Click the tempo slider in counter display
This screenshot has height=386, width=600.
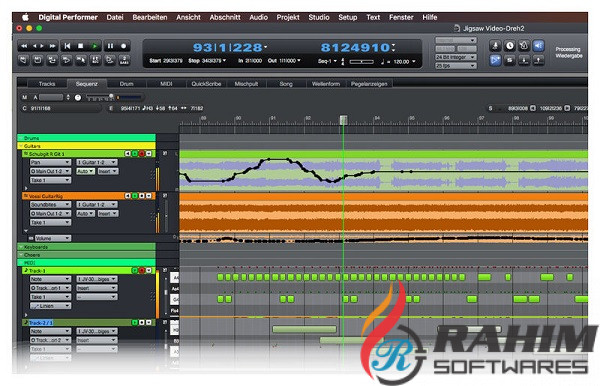[361, 61]
